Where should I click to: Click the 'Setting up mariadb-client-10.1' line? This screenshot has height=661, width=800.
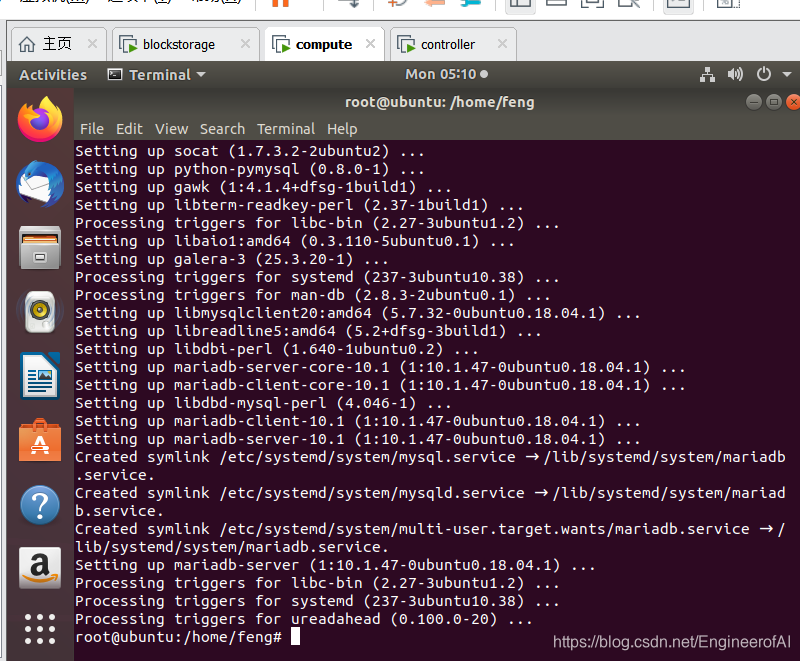pos(358,421)
